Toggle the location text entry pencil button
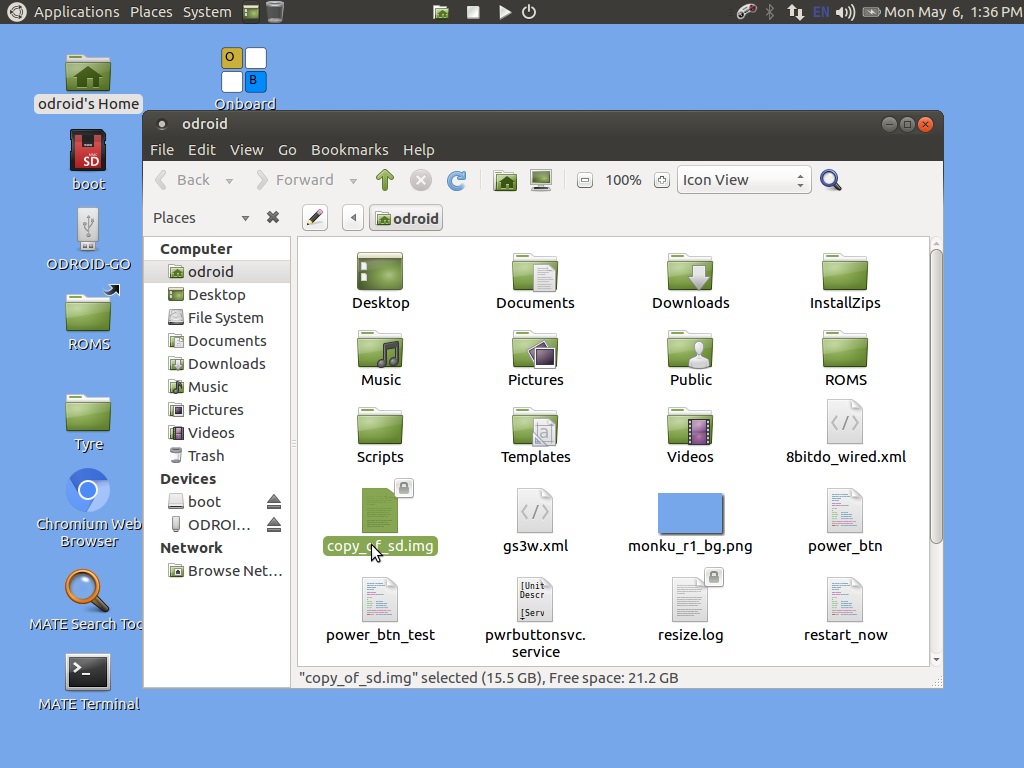The height and width of the screenshot is (768, 1024). 314,218
